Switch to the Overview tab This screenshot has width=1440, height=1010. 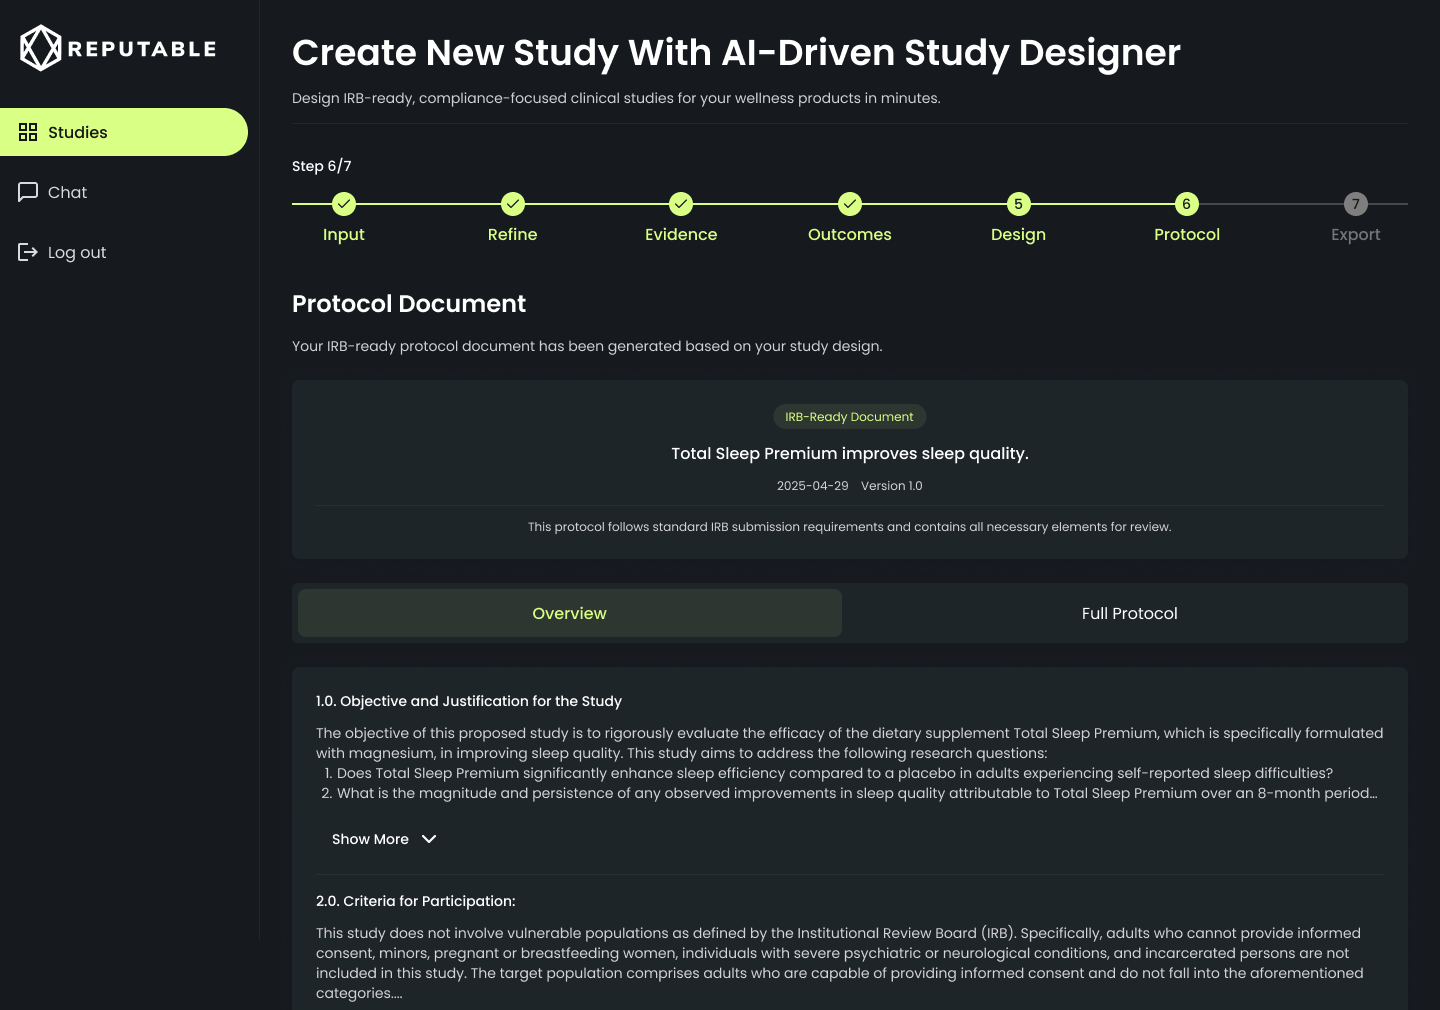tap(570, 613)
